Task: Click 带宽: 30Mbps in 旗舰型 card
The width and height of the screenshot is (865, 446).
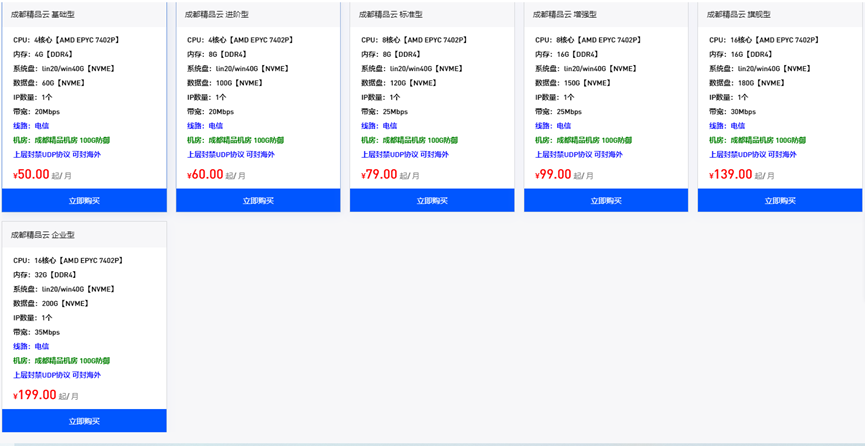Action: tap(732, 112)
